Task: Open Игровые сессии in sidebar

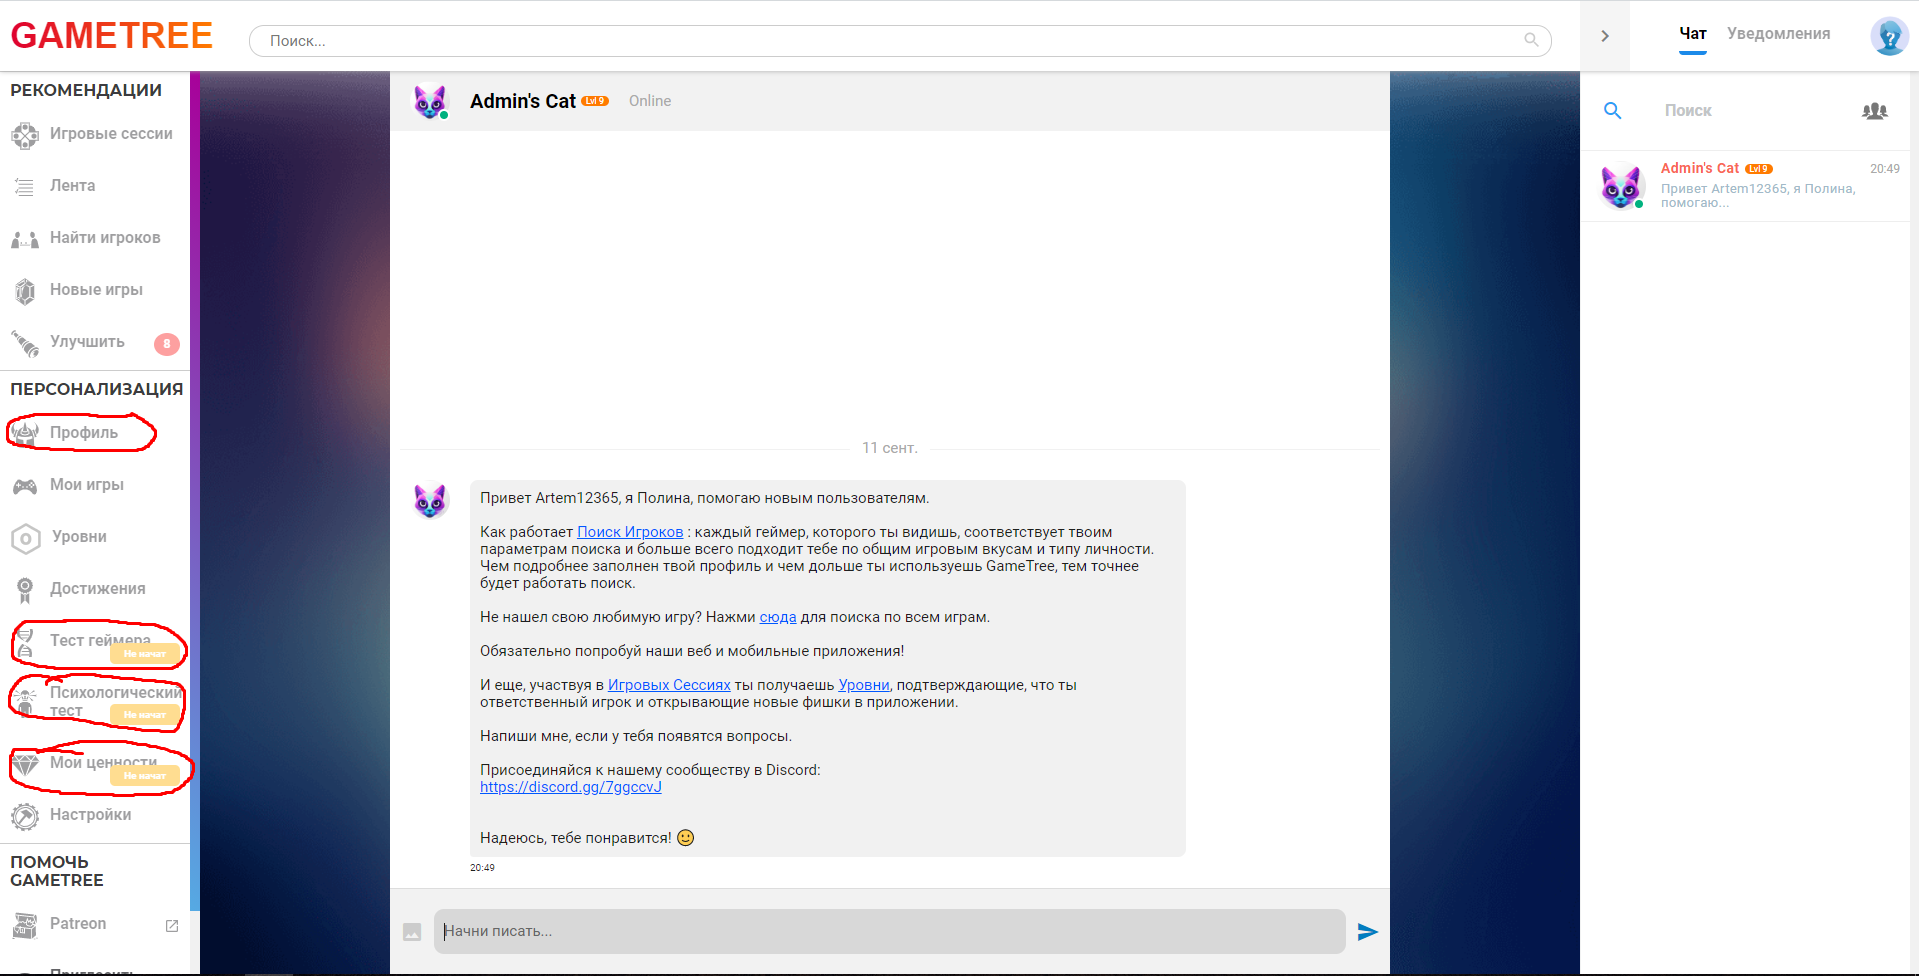Action: (110, 134)
